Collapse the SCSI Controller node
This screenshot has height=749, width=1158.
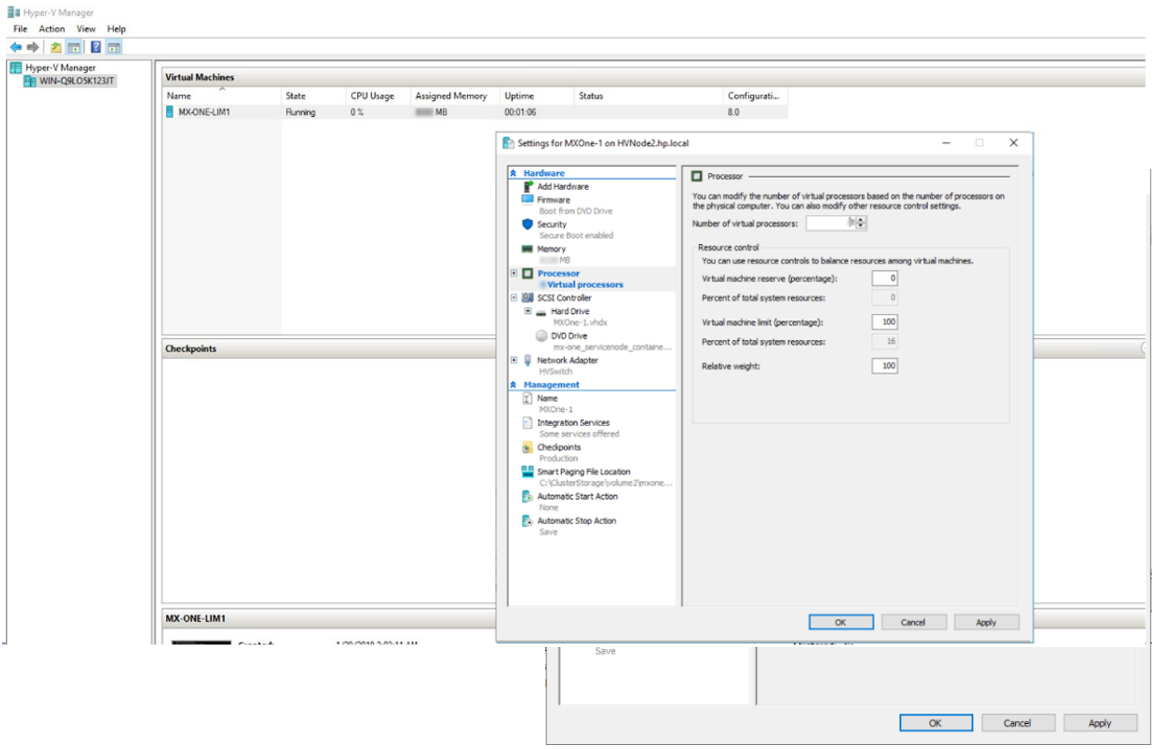[x=514, y=298]
